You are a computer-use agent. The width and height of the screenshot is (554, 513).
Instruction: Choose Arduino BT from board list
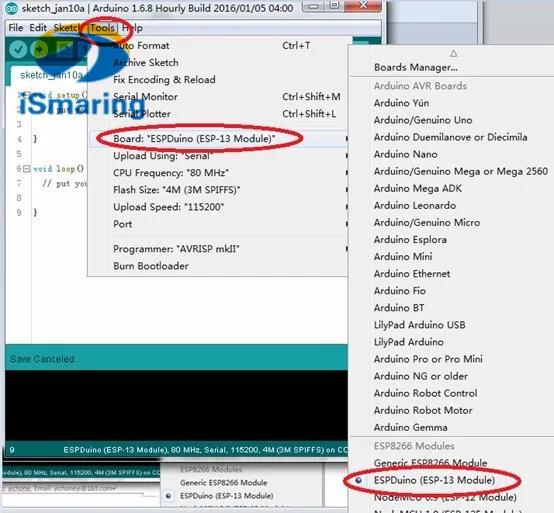(x=399, y=308)
